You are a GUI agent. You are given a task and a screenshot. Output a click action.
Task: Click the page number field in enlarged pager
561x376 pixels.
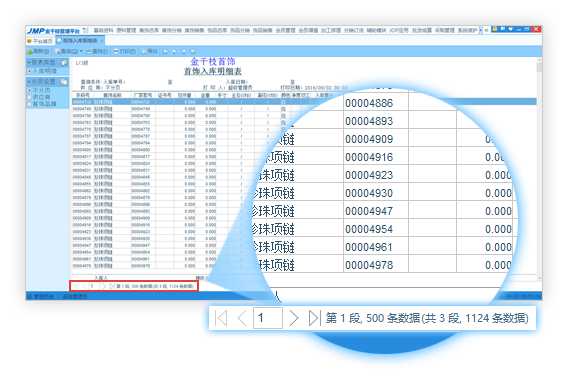pyautogui.click(x=268, y=318)
